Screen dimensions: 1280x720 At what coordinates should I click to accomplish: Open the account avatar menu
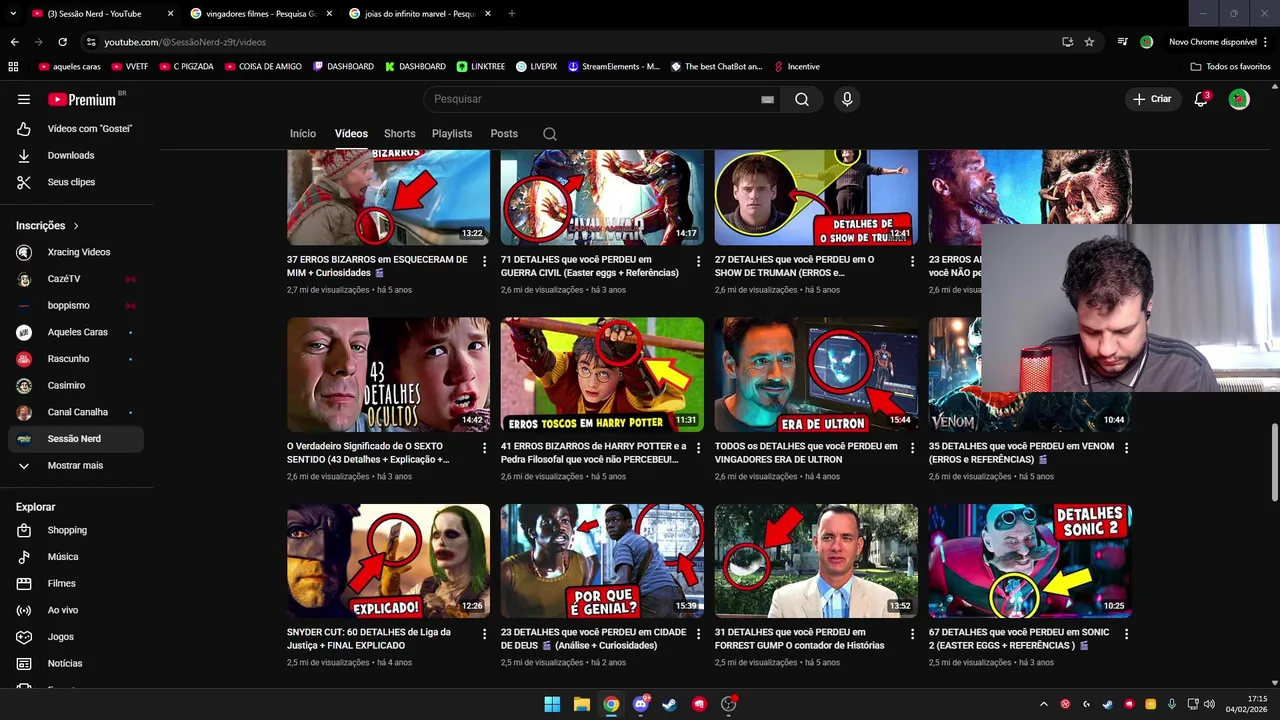coord(1239,99)
